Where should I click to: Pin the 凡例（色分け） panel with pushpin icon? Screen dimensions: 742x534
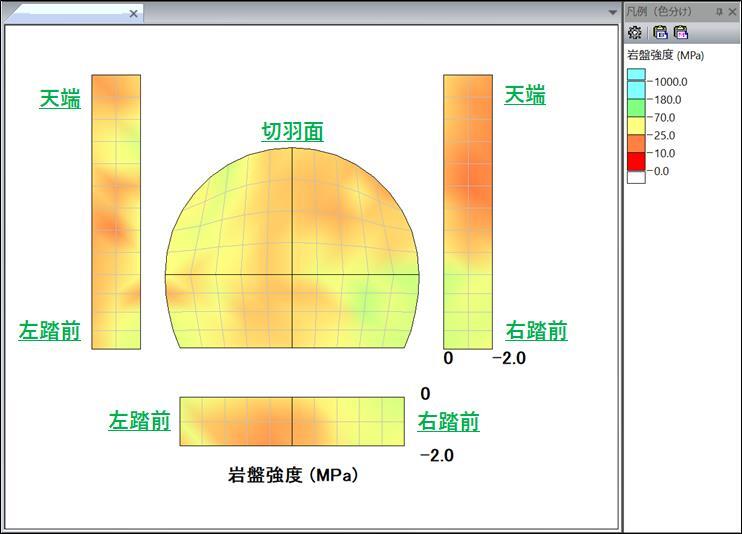coord(719,11)
